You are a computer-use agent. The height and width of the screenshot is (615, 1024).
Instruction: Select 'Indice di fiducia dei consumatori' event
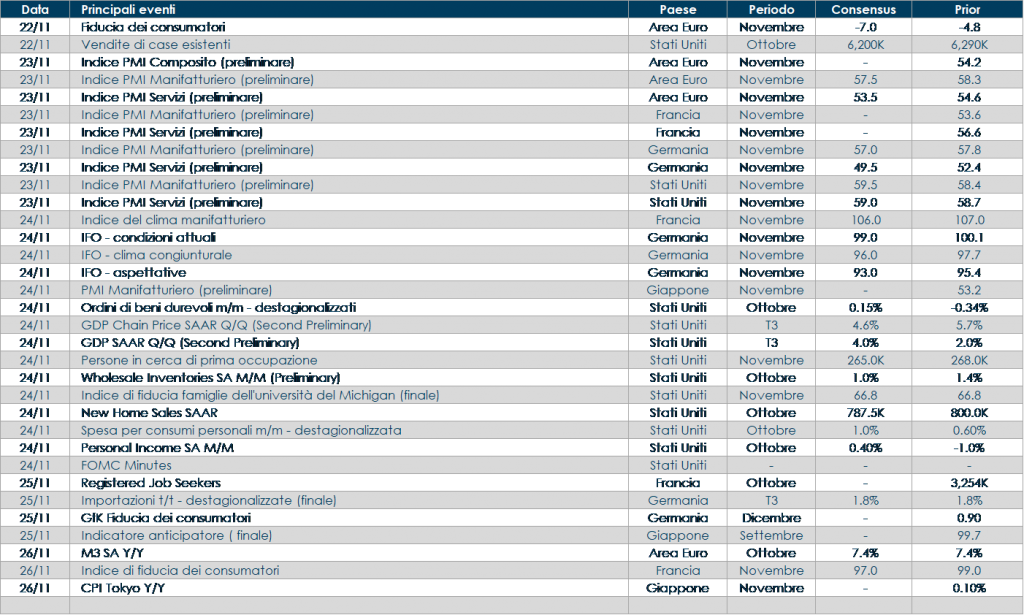pyautogui.click(x=180, y=570)
